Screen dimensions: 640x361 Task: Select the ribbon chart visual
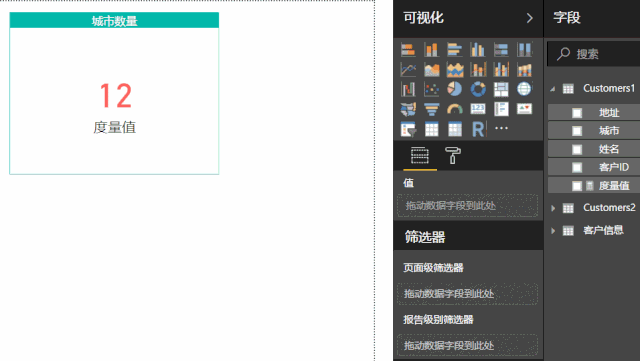coord(524,69)
